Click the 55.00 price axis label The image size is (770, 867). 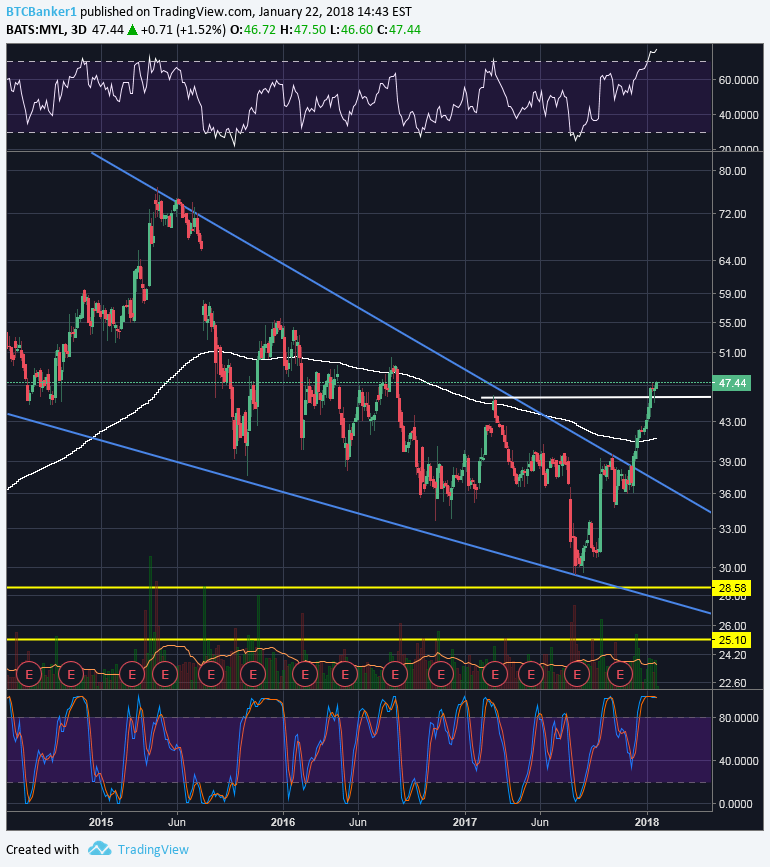[x=732, y=323]
